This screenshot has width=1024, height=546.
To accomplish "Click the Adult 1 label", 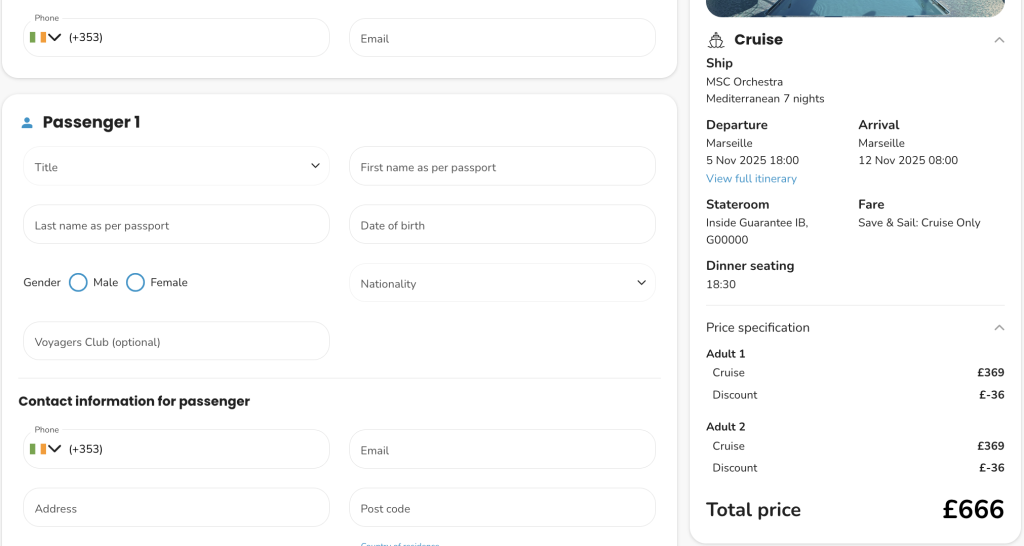I will pos(726,353).
